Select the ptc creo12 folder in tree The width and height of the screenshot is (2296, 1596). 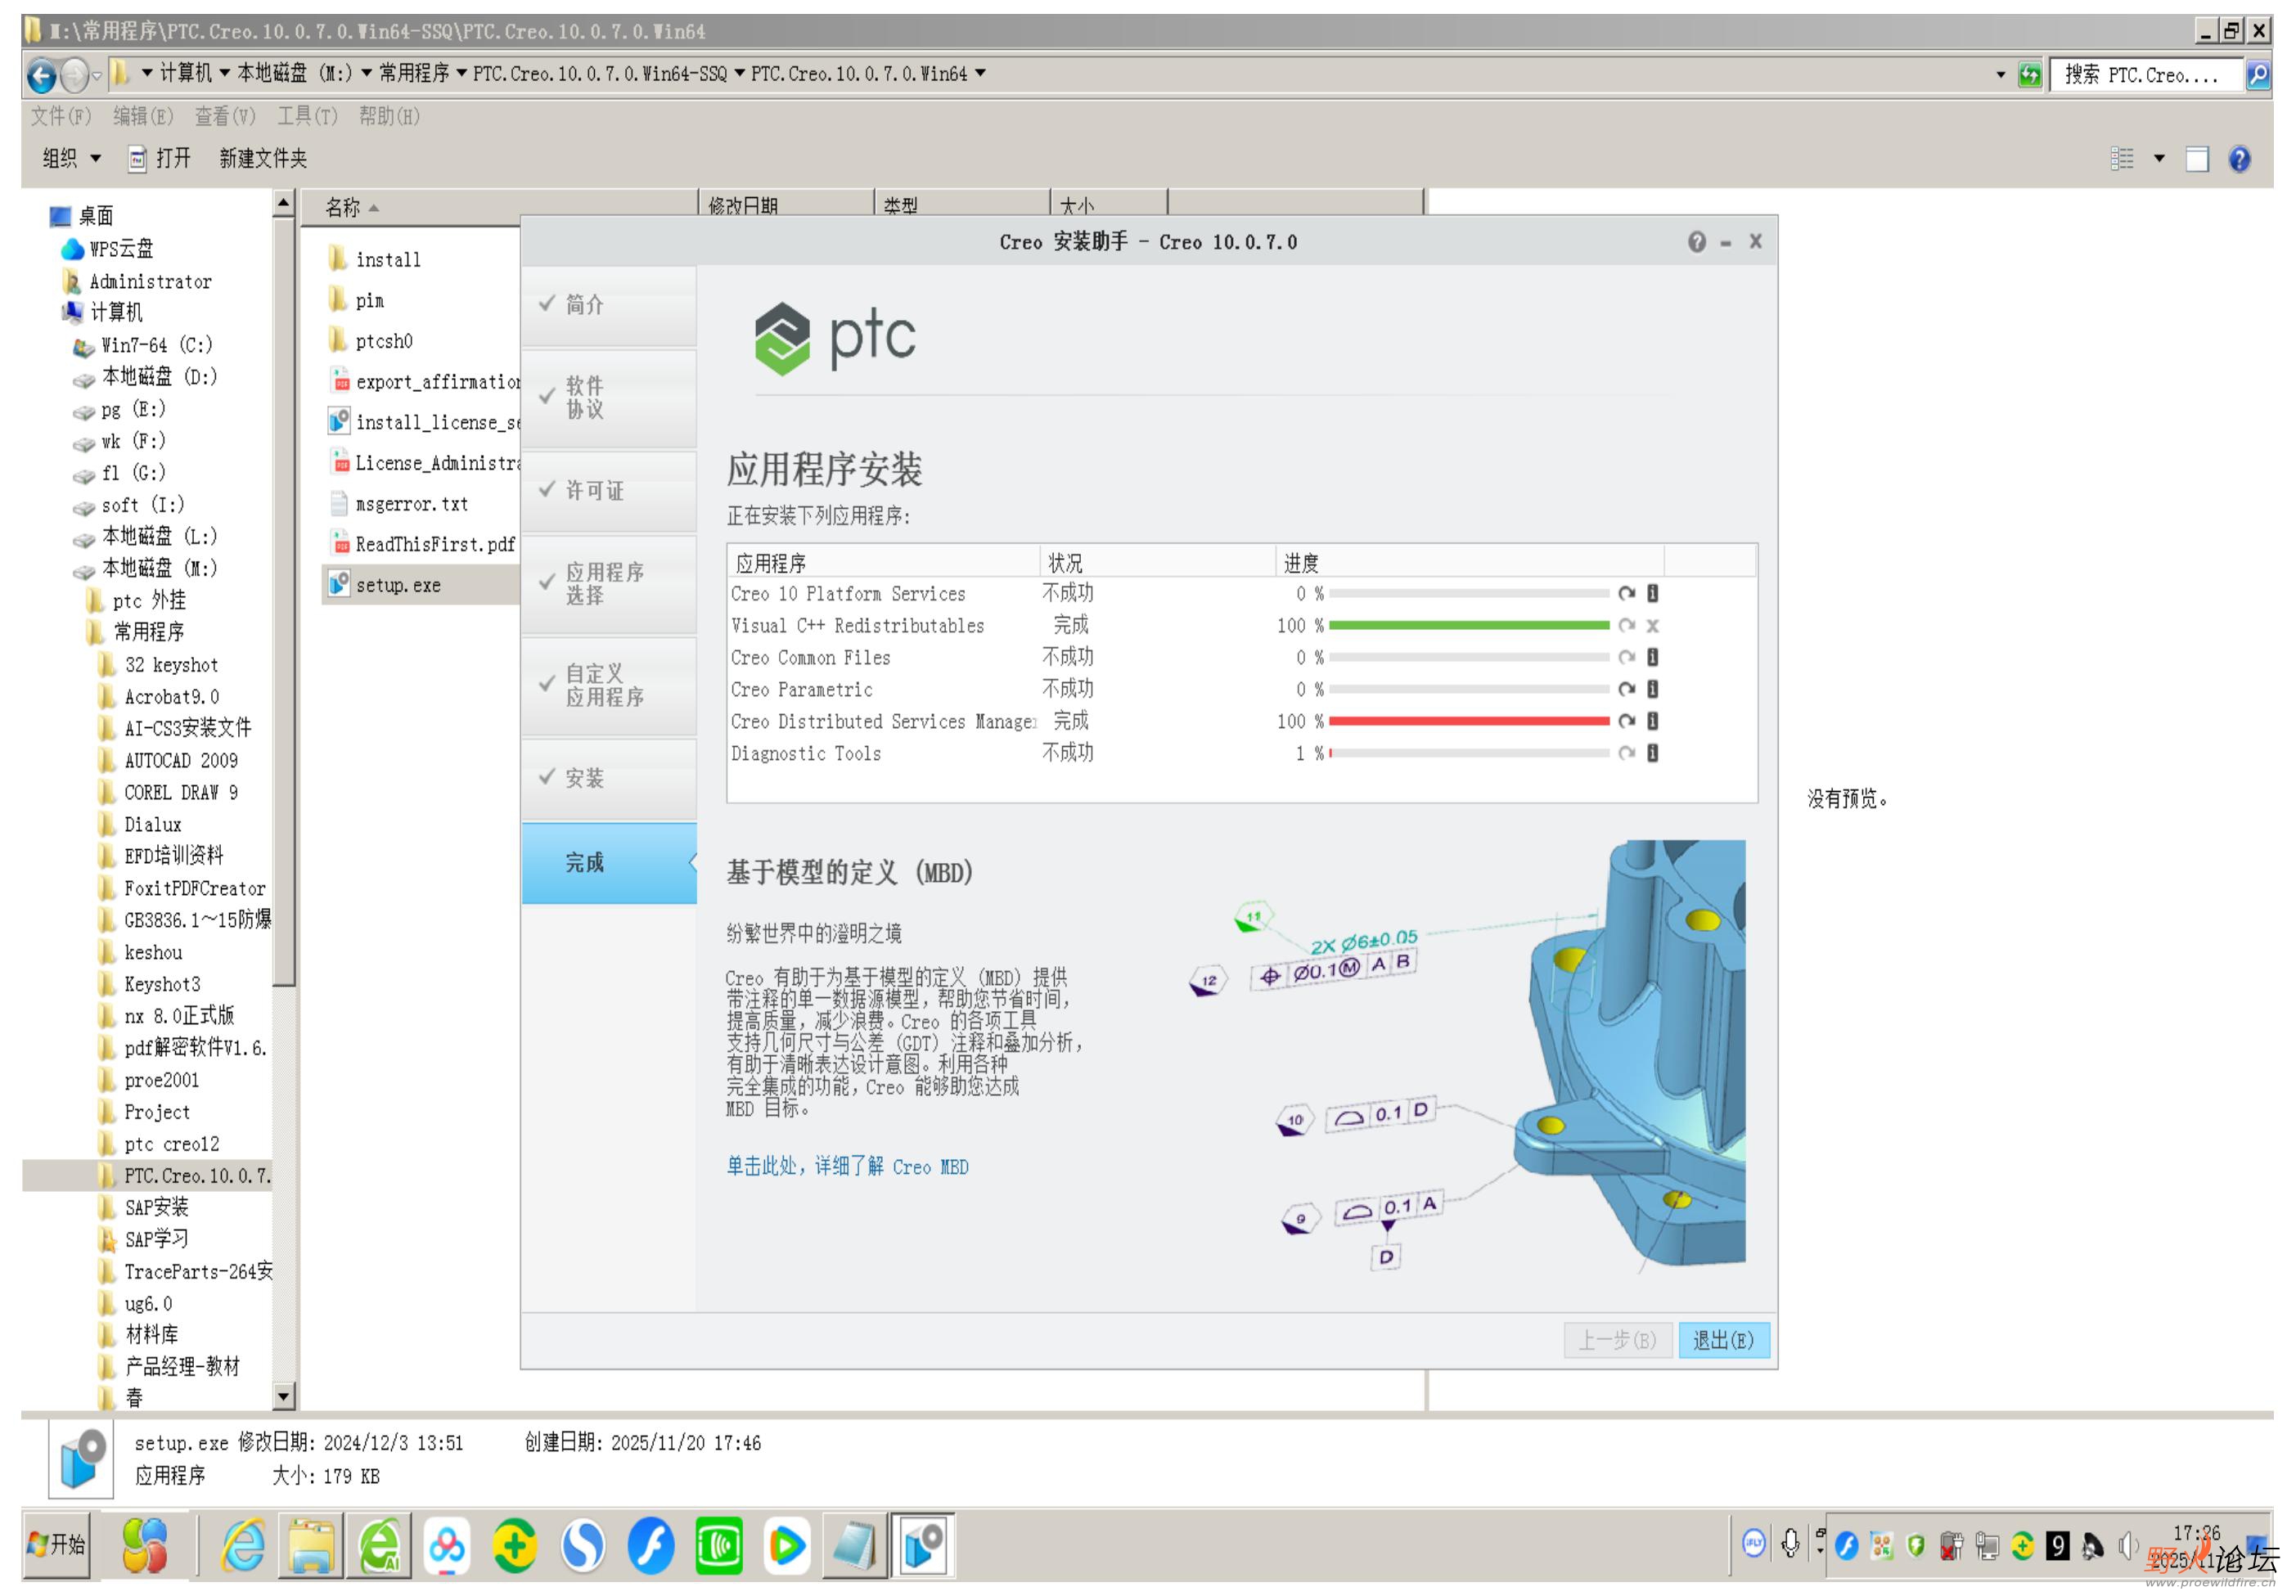171,1144
